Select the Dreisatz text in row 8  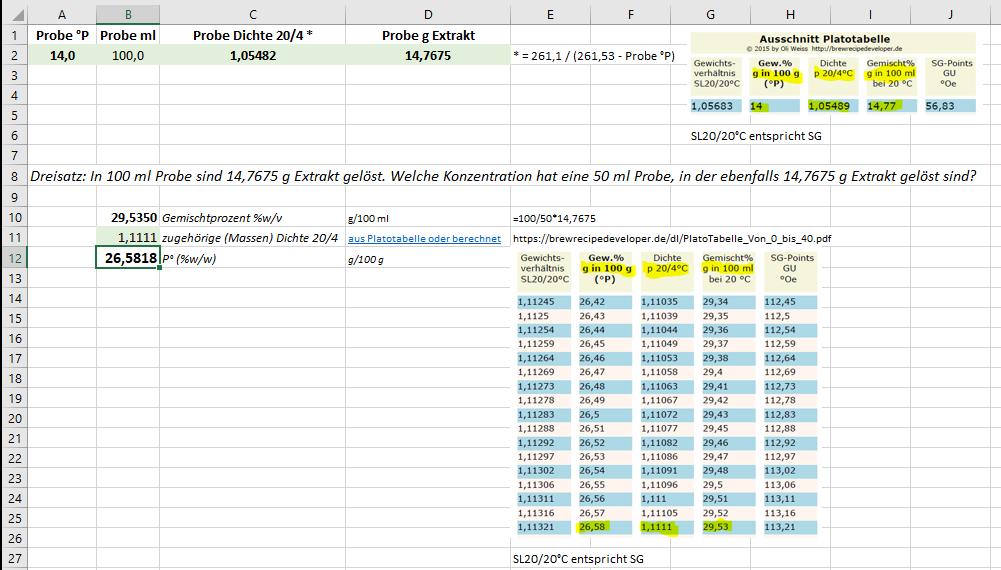coord(503,176)
